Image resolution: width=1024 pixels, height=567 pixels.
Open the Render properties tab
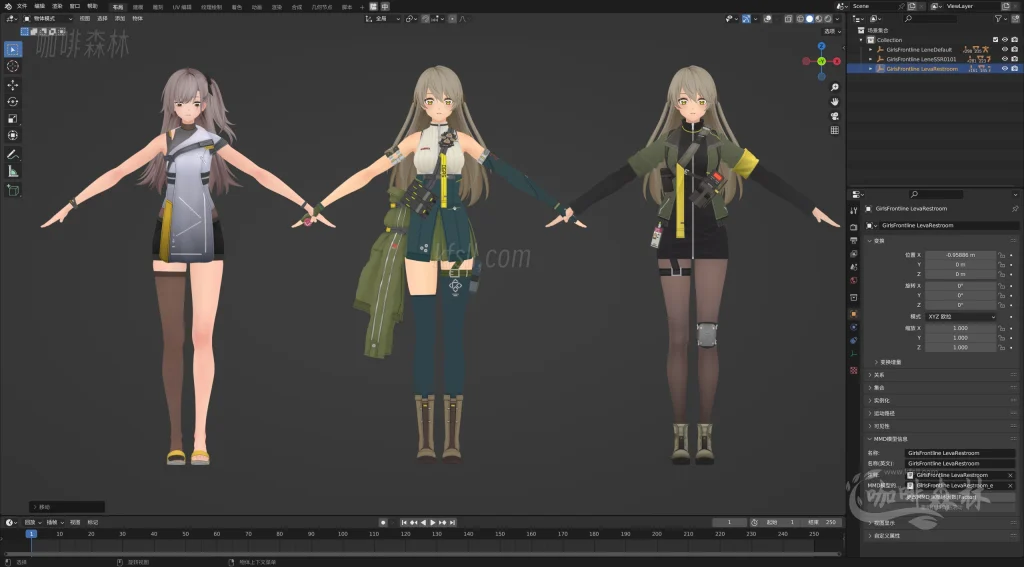pyautogui.click(x=854, y=227)
